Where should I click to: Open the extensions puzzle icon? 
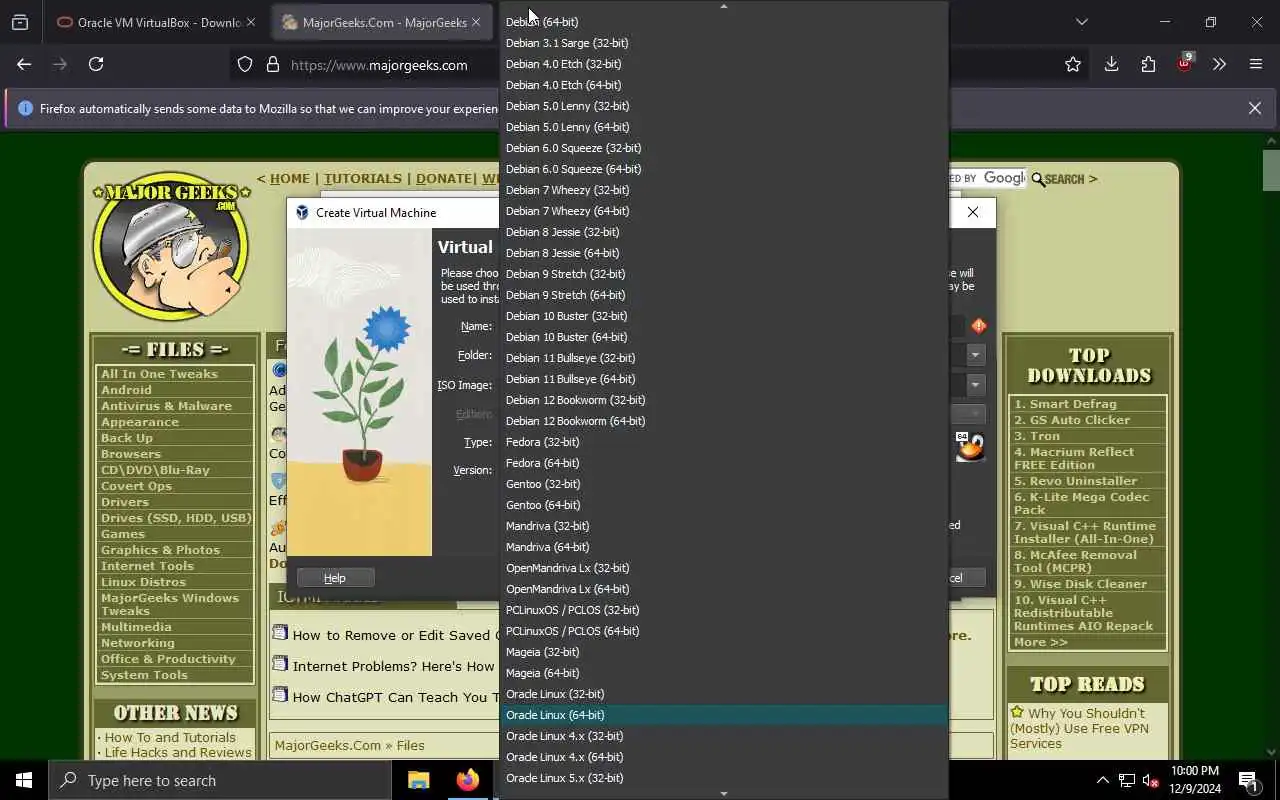click(1148, 64)
